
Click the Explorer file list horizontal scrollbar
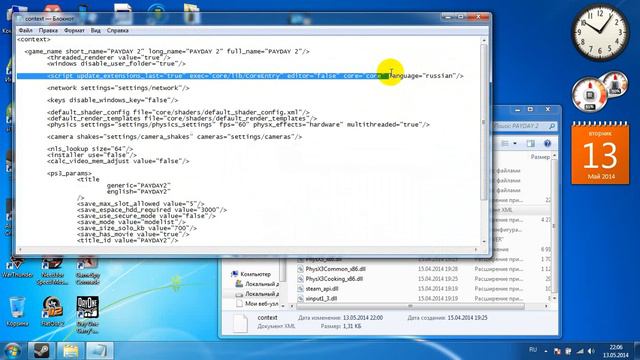click(410, 306)
